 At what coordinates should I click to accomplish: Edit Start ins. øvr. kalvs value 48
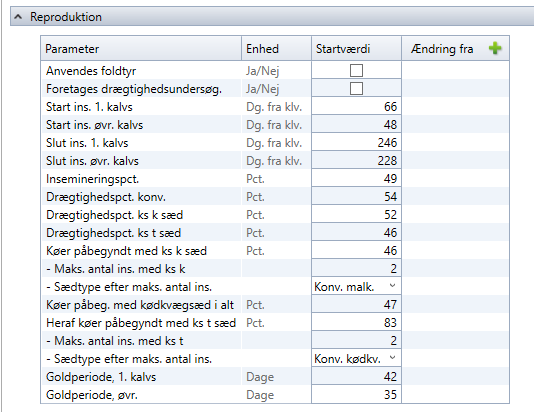(x=356, y=125)
